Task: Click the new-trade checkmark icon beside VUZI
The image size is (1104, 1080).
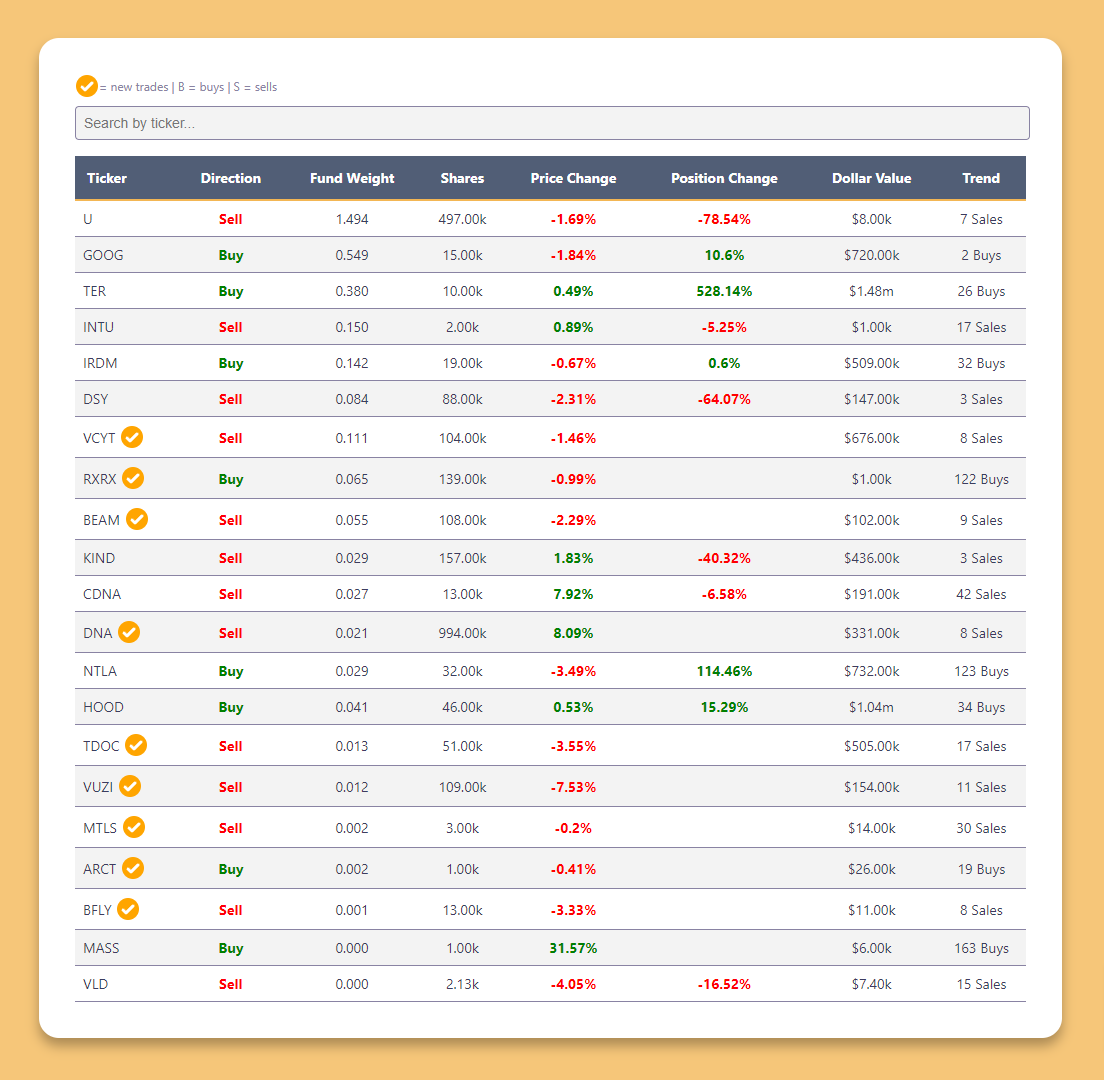Action: click(x=130, y=786)
